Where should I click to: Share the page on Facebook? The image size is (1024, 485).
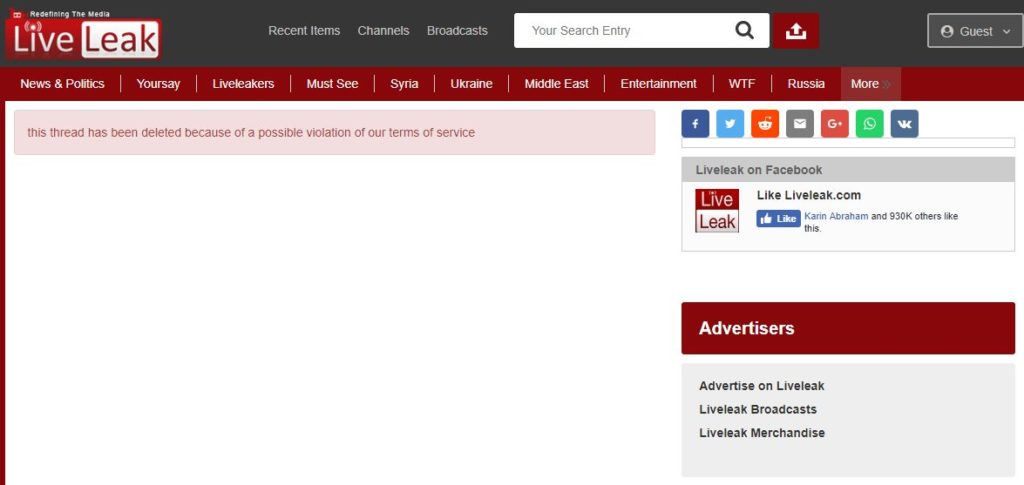tap(695, 124)
